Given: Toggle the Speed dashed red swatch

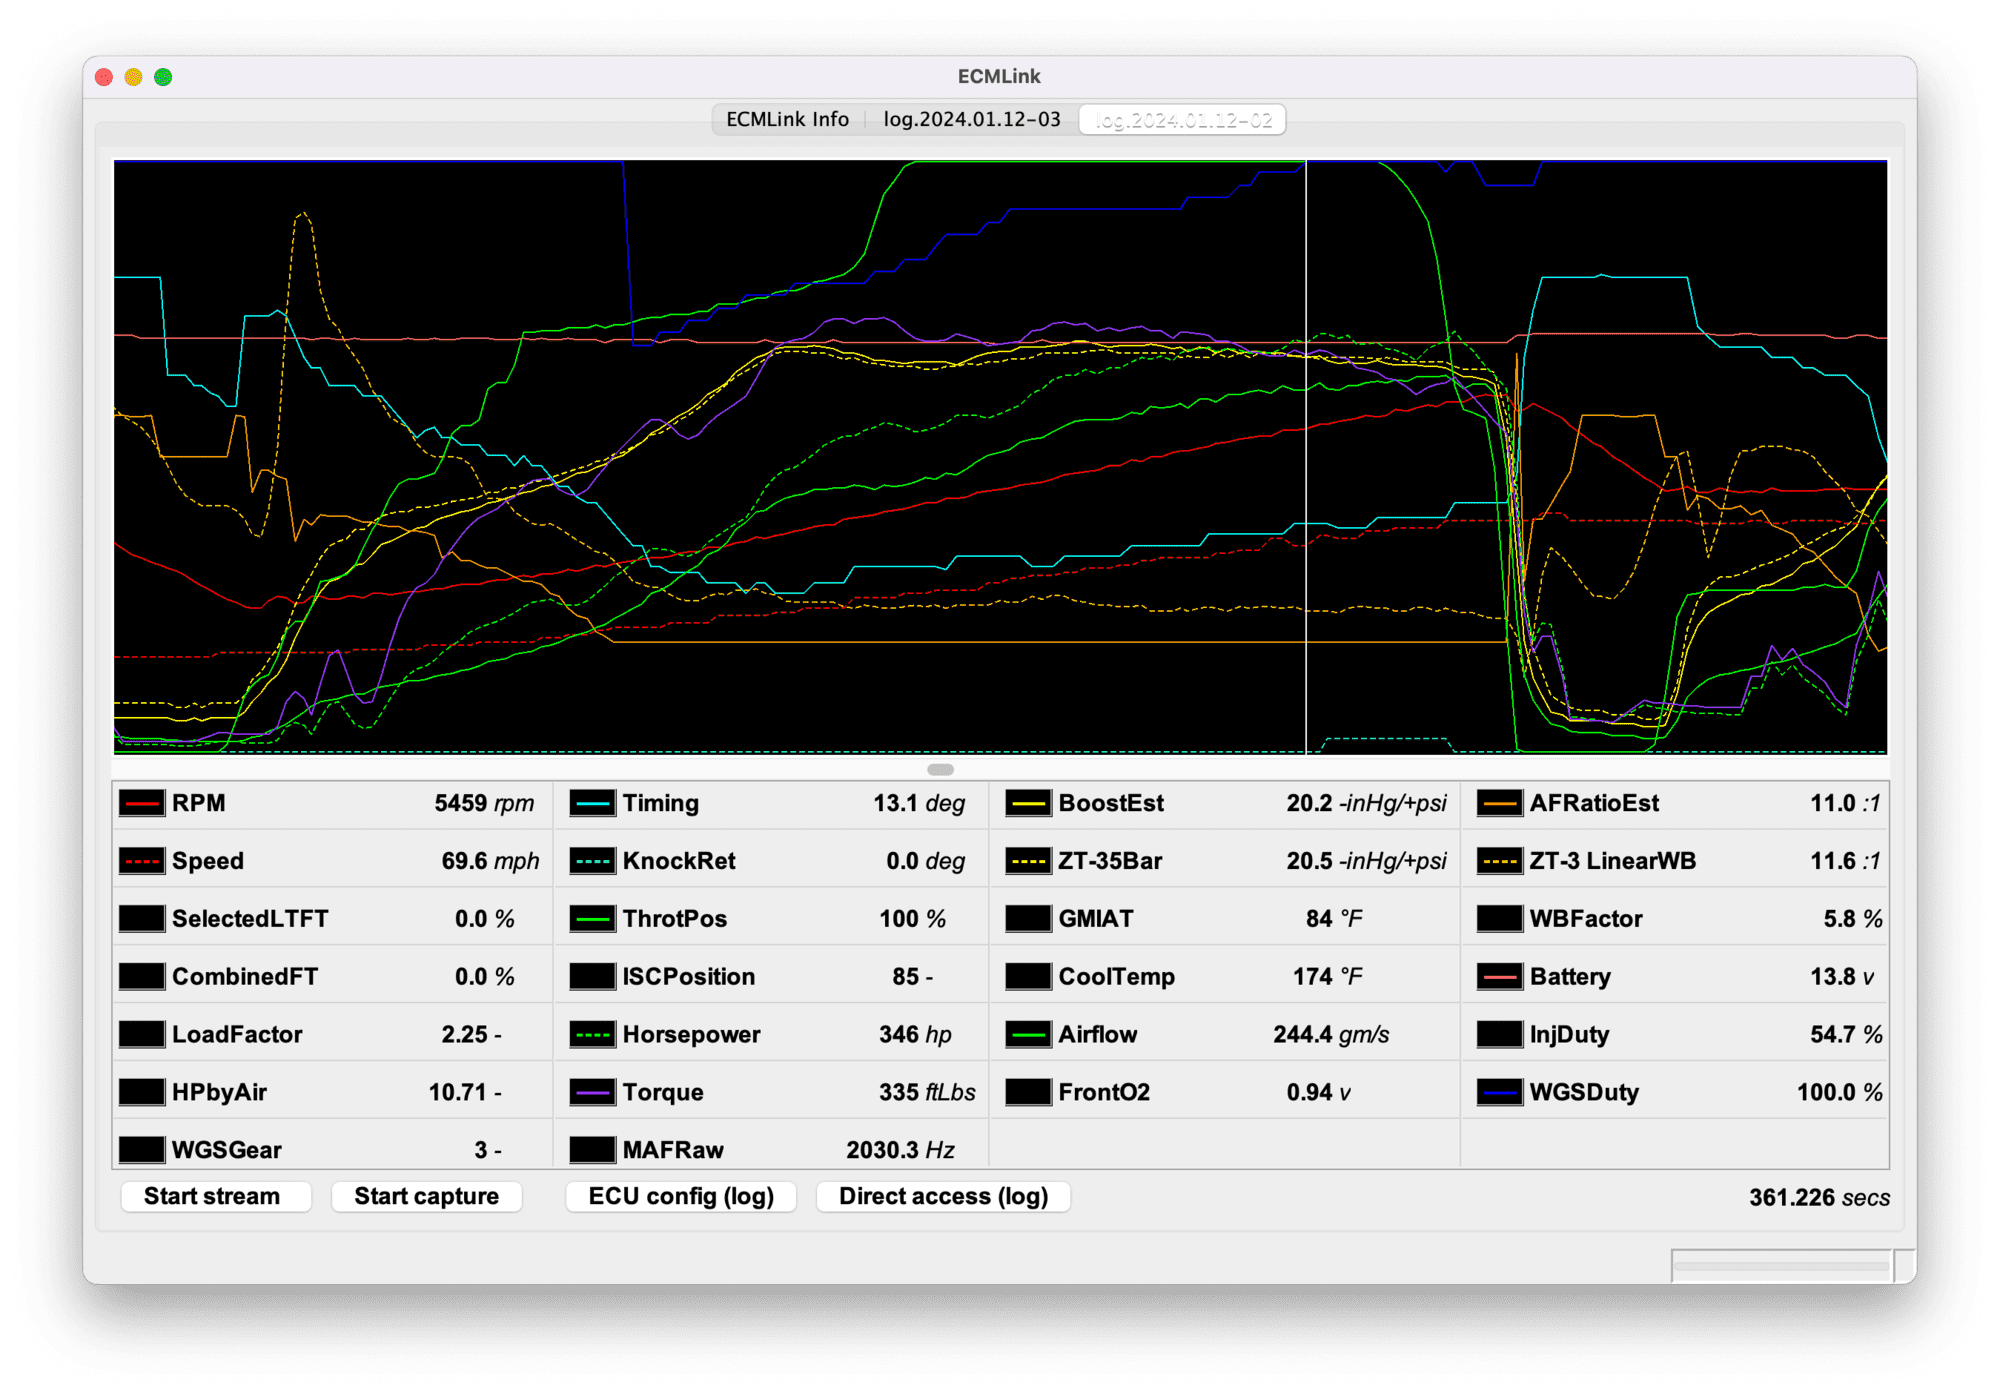Looking at the screenshot, I should tap(141, 861).
